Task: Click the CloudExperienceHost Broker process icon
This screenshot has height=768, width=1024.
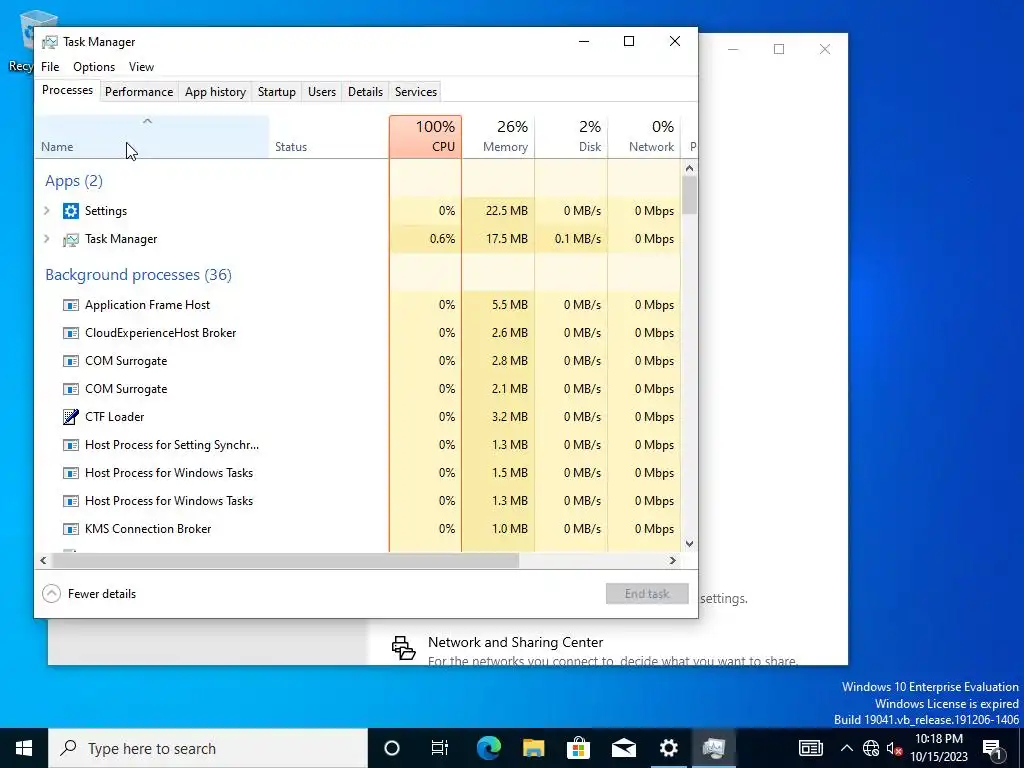Action: tap(71, 333)
